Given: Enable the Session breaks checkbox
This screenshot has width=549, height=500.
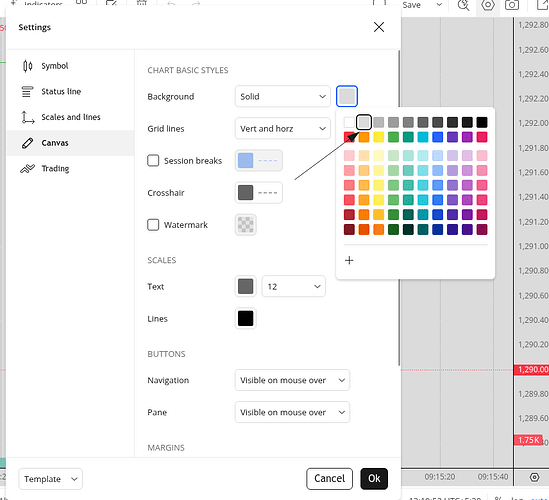Looking at the screenshot, I should click(x=153, y=161).
